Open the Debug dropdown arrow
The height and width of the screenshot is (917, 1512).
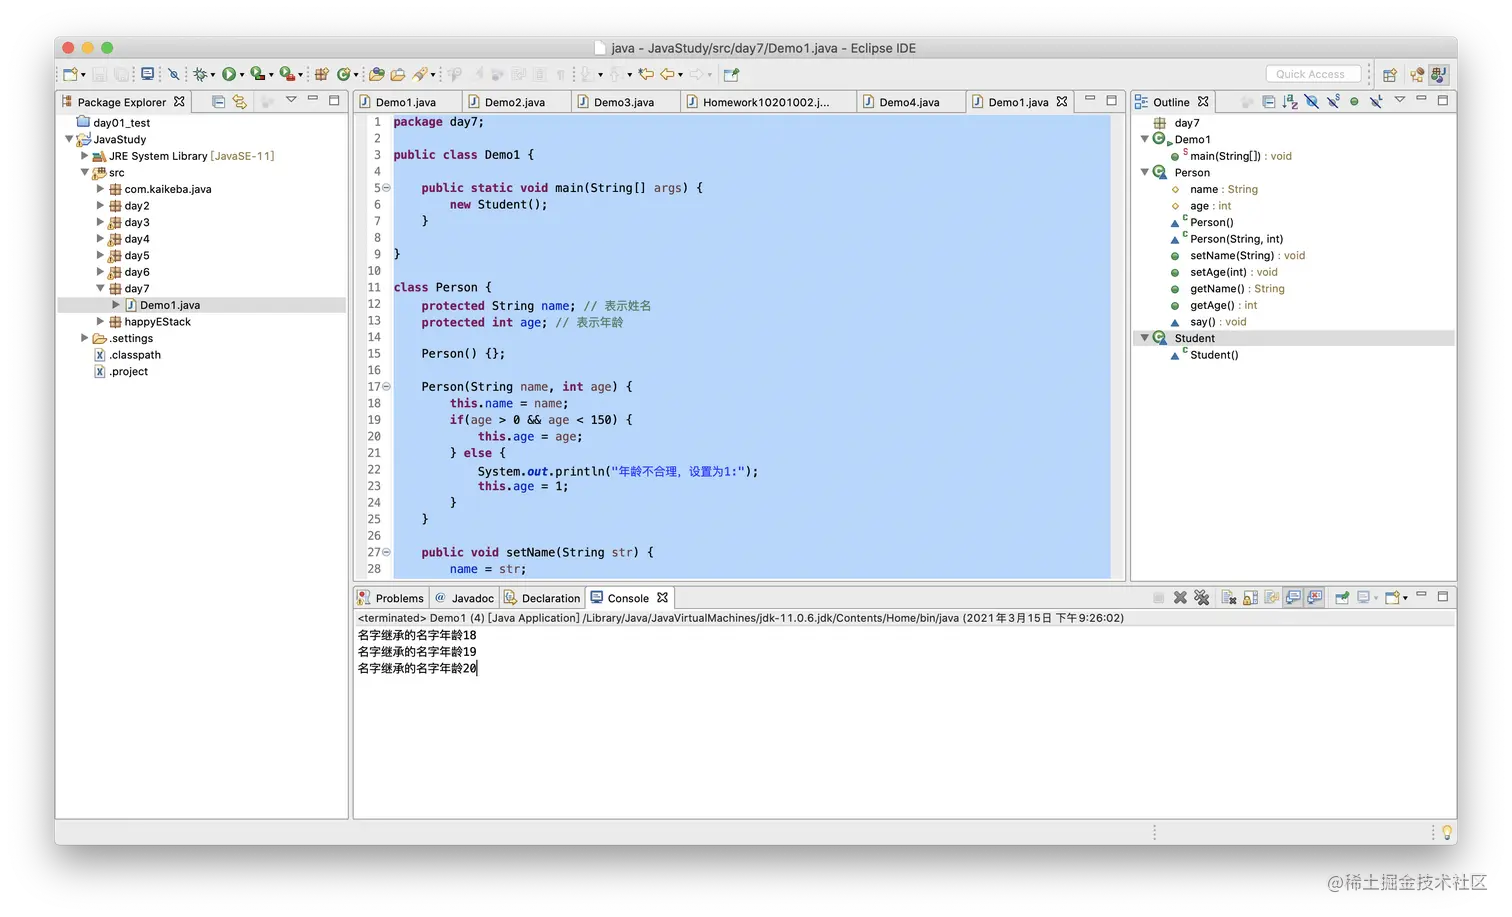coord(213,75)
